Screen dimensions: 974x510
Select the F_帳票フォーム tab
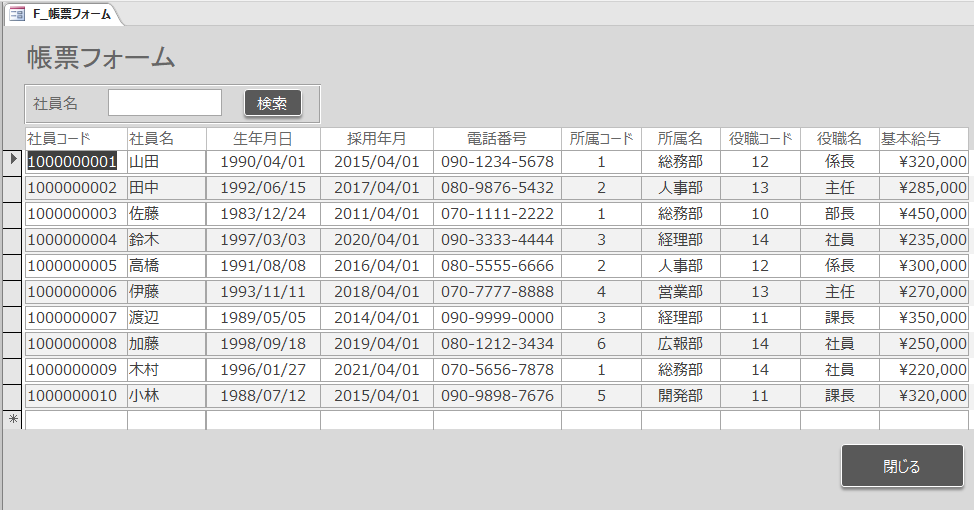[70, 14]
